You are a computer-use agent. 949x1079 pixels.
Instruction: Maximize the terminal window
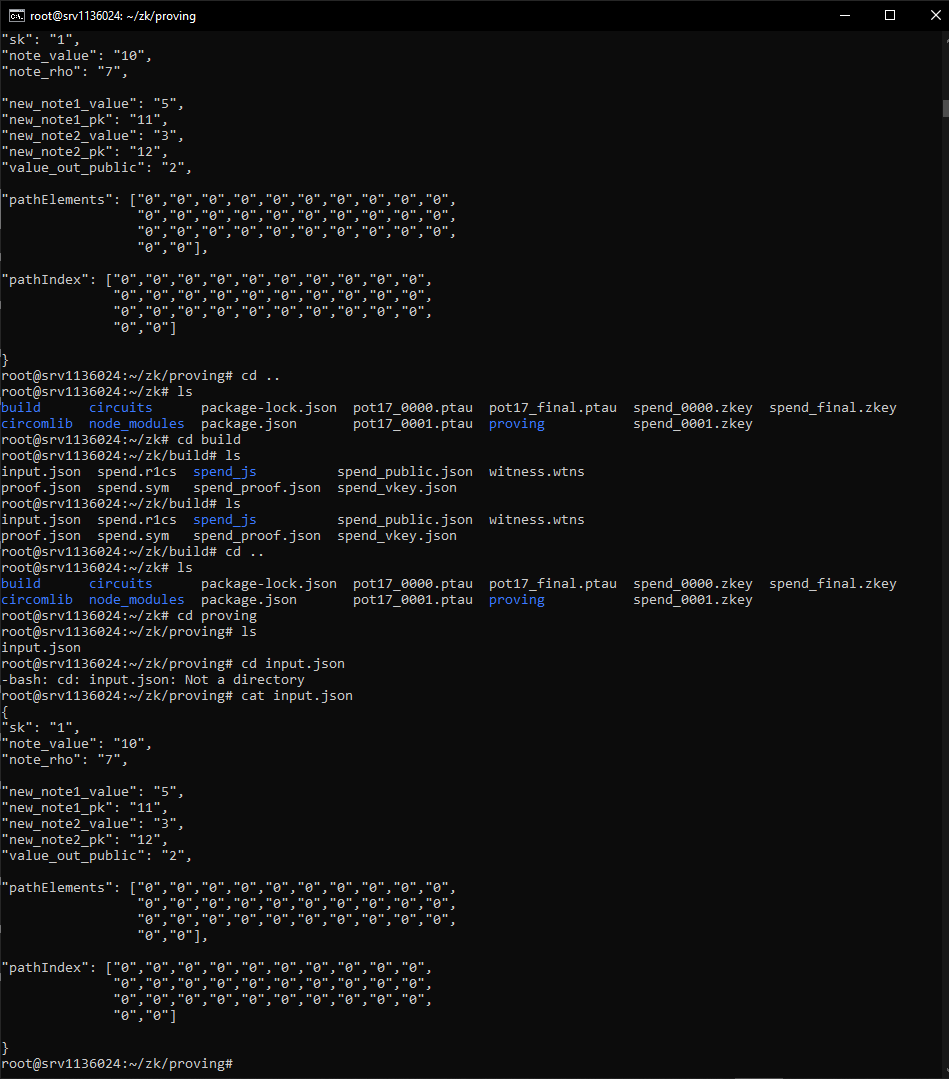[890, 15]
